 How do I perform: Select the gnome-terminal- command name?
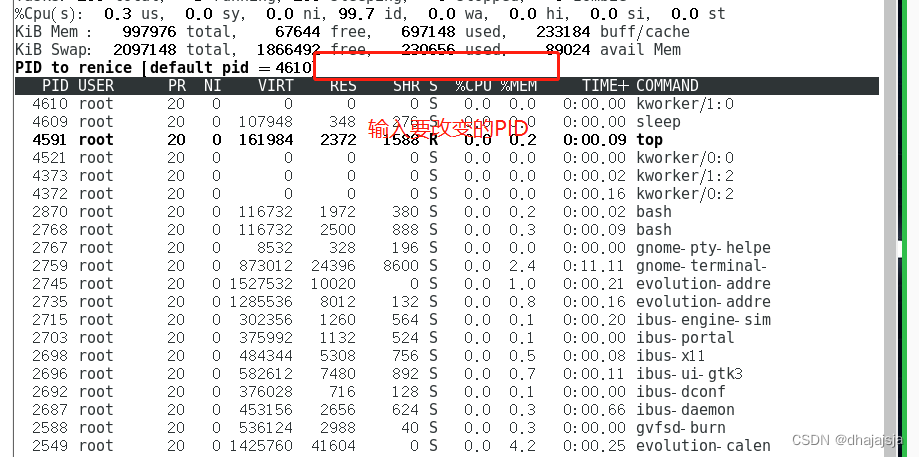pyautogui.click(x=701, y=266)
